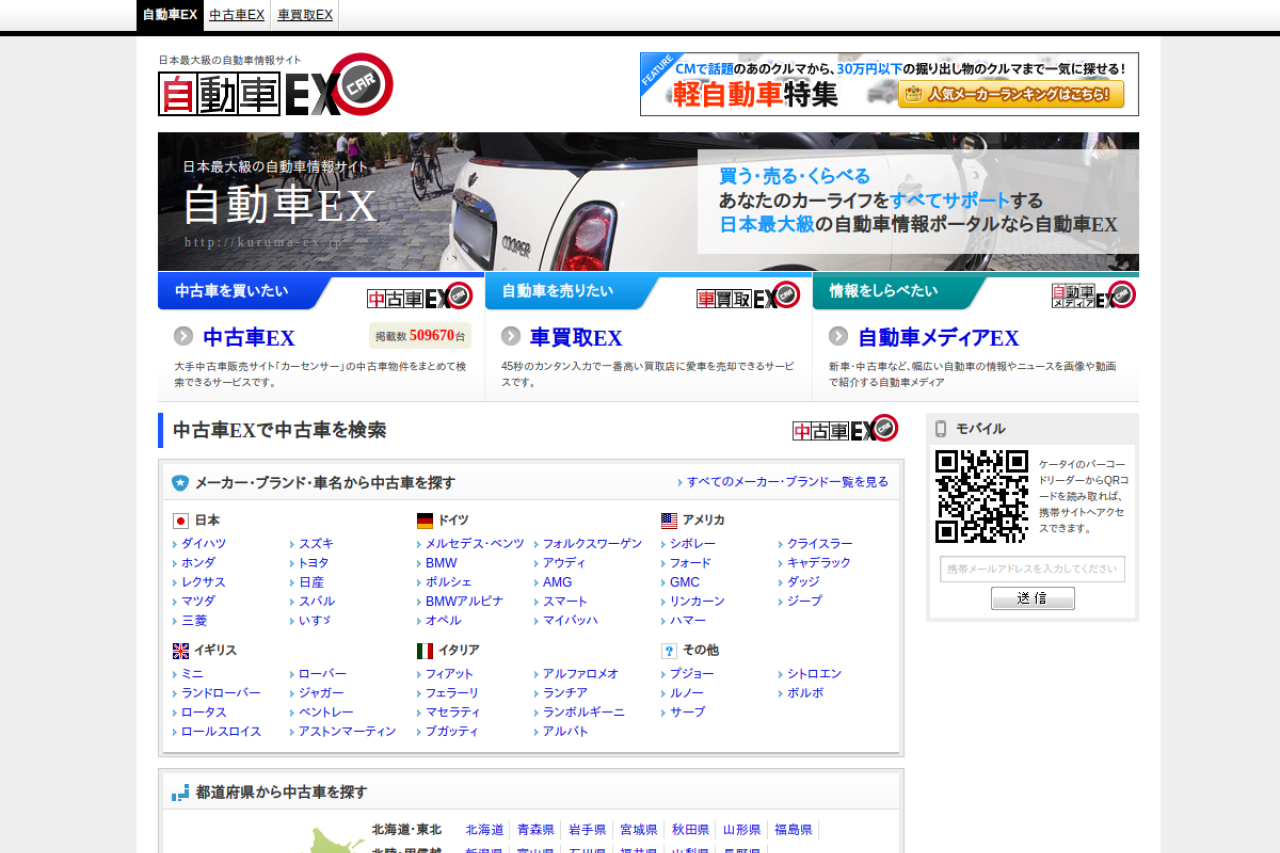This screenshot has height=853, width=1280.
Task: View all makers and brands list link
Action: (x=787, y=482)
